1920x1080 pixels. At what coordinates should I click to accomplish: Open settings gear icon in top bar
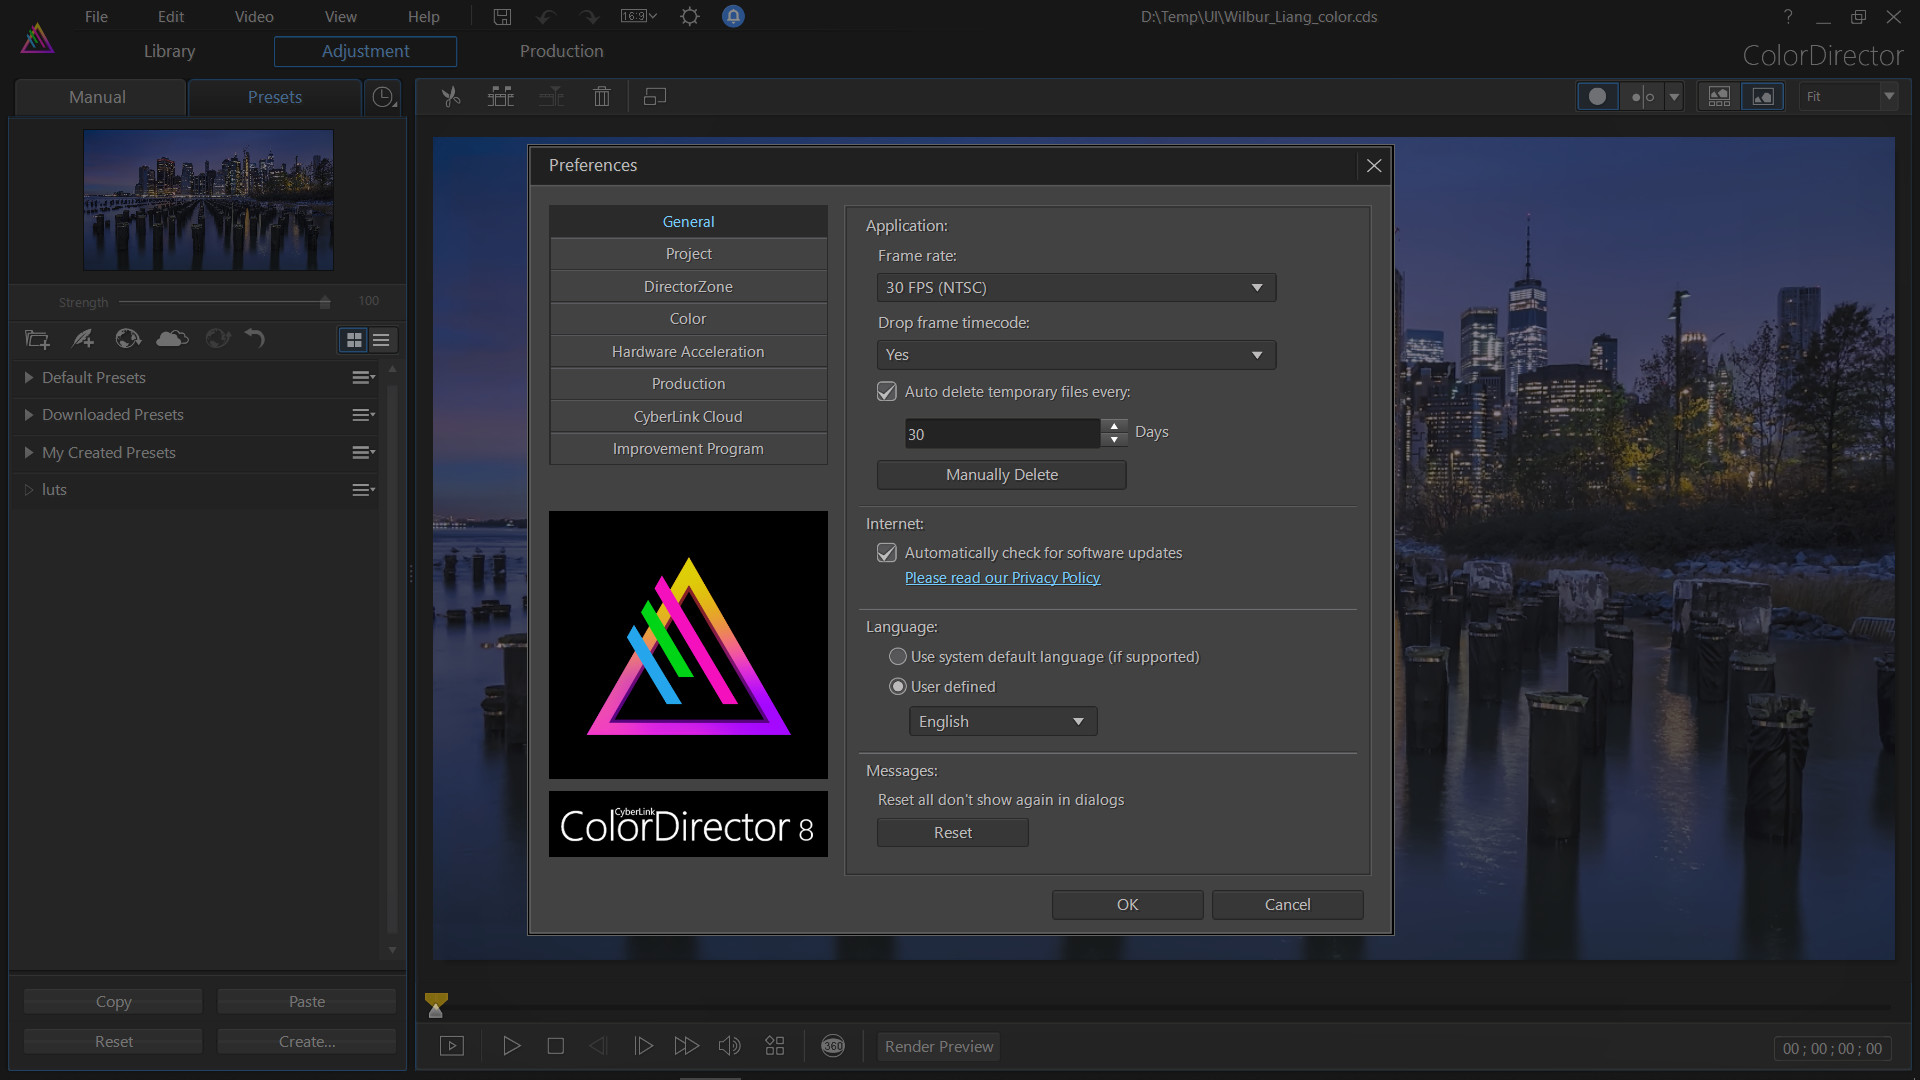point(690,17)
